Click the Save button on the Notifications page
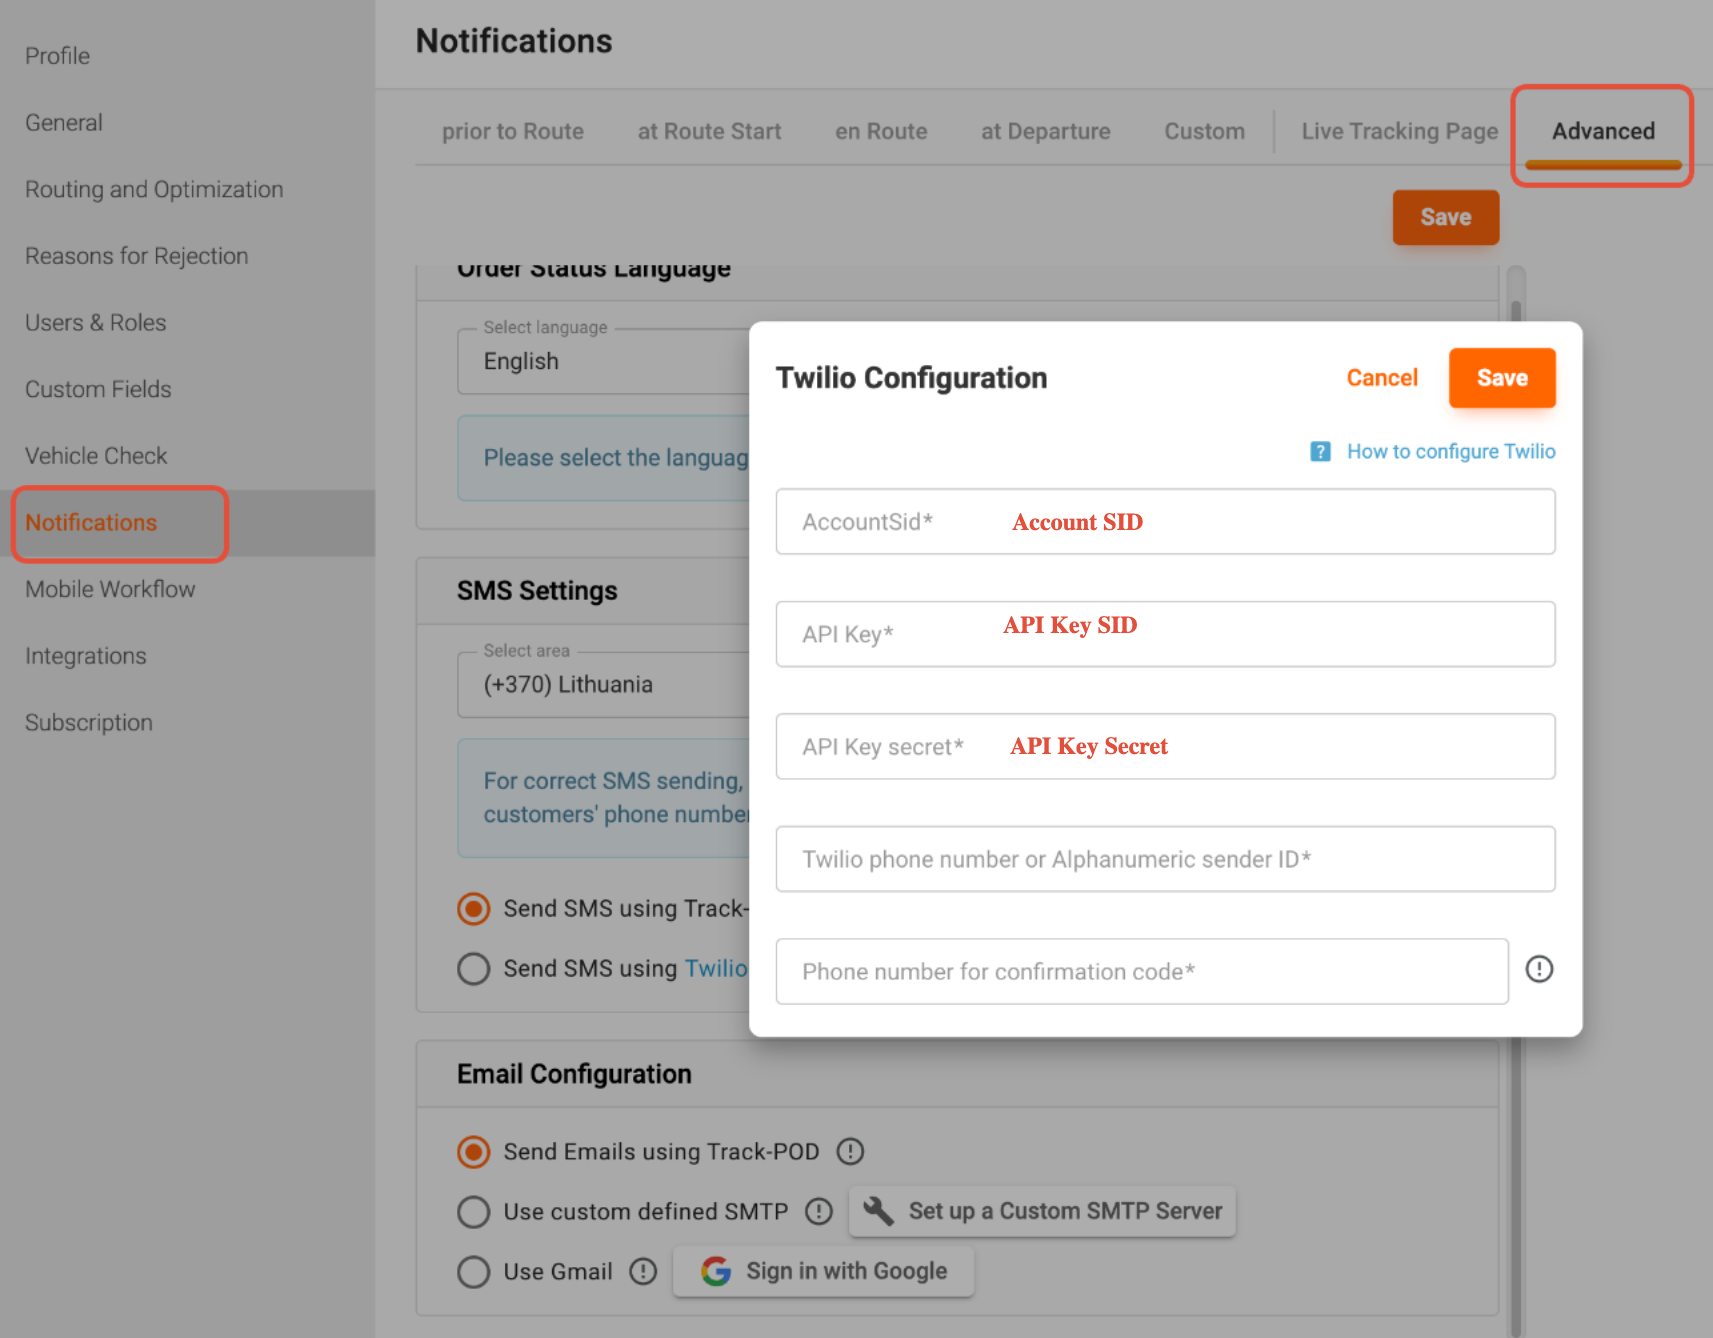 [1446, 218]
